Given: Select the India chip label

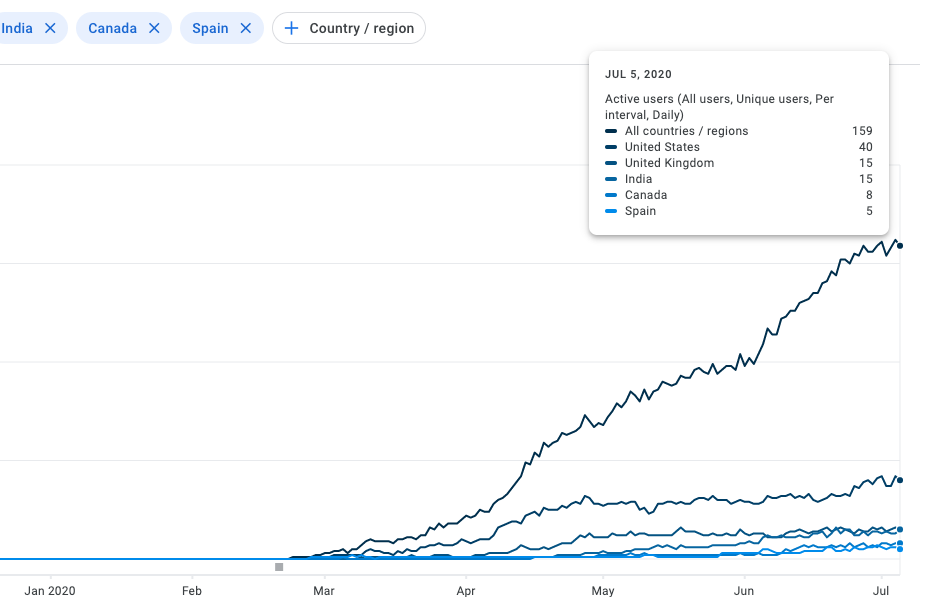Looking at the screenshot, I should pos(17,28).
